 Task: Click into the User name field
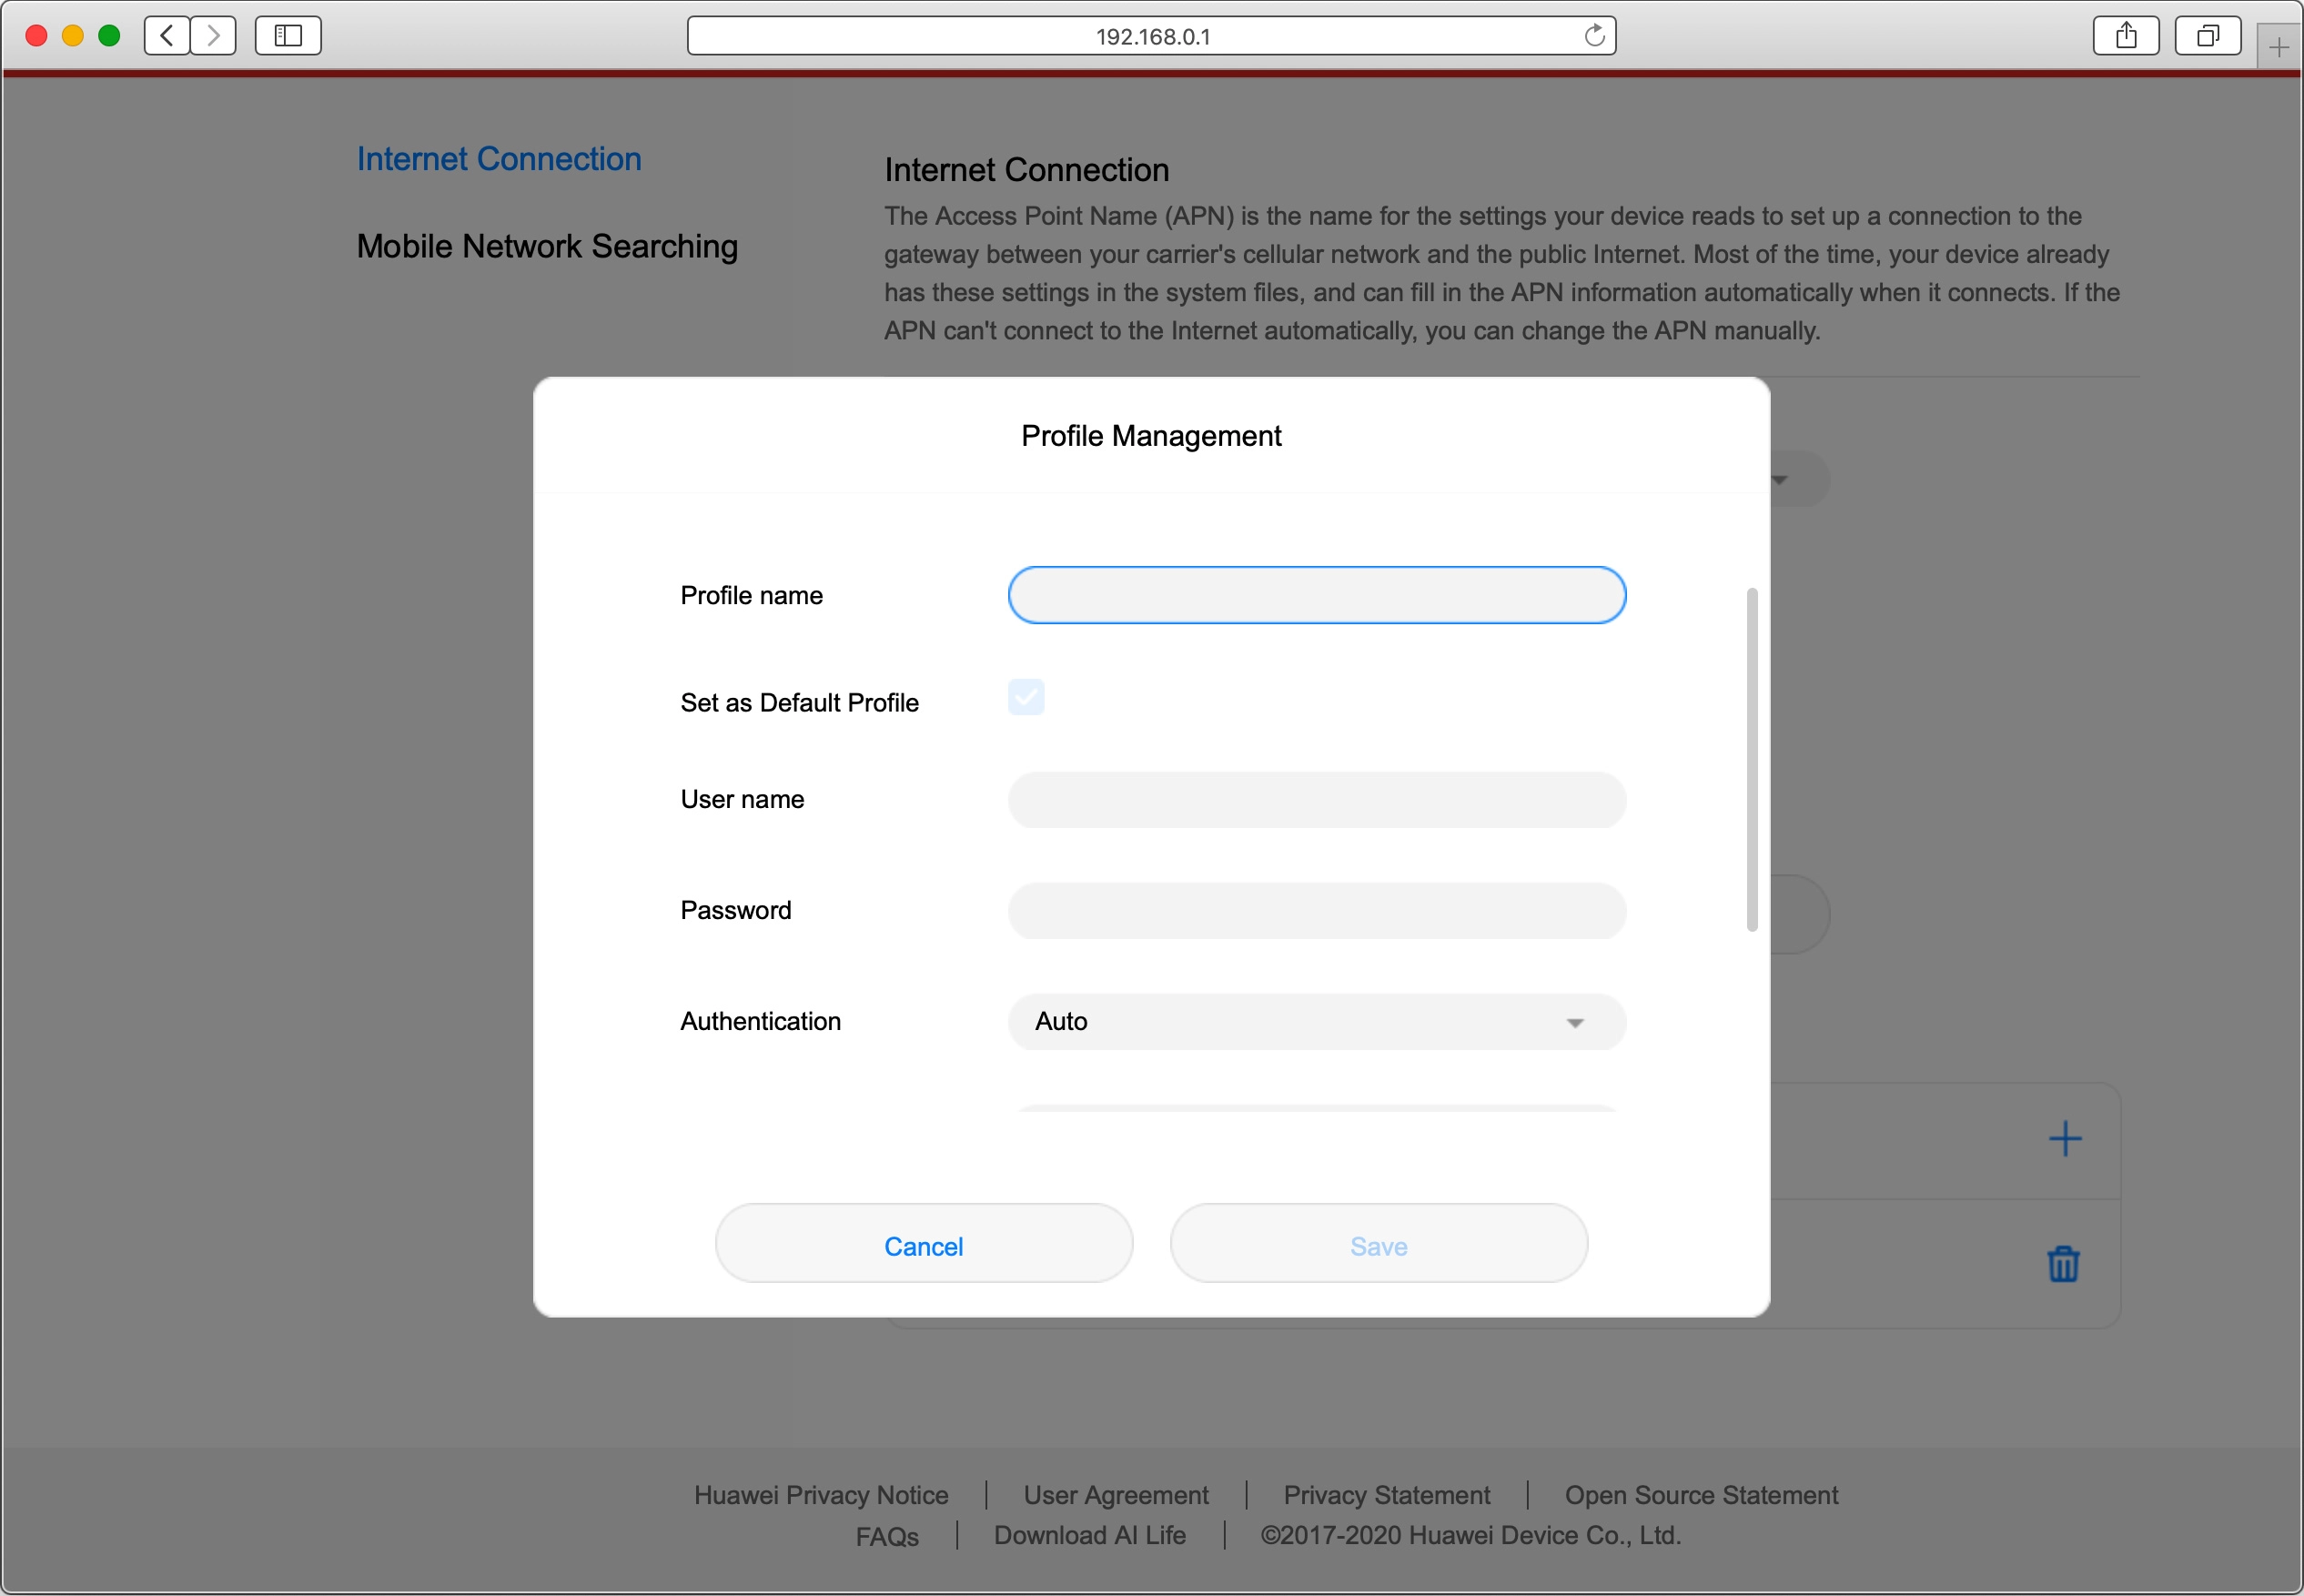(1316, 800)
